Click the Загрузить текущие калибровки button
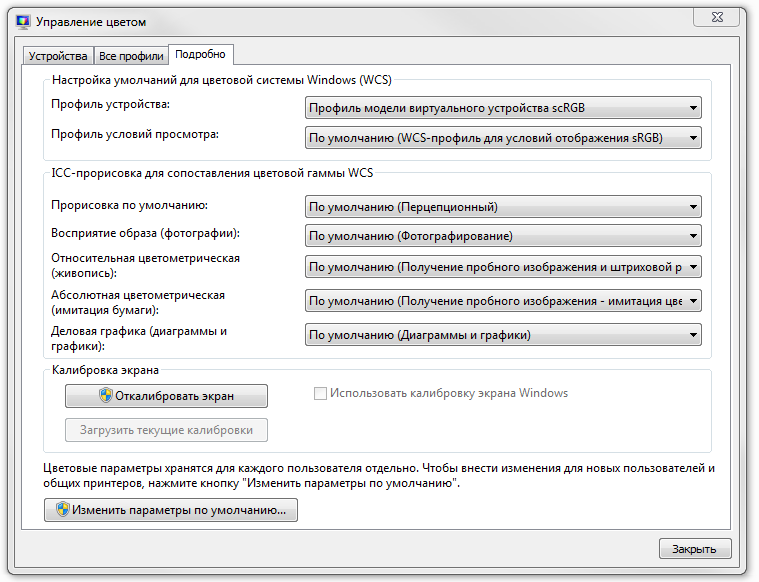759x582 pixels. point(166,431)
